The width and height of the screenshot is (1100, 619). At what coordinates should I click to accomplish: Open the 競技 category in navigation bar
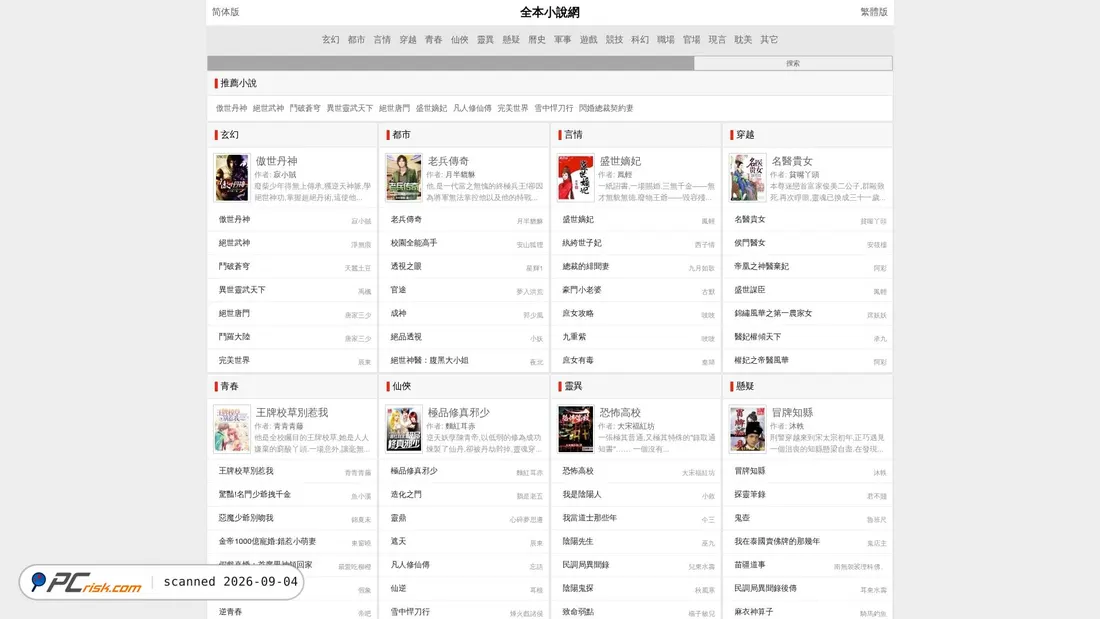[614, 40]
